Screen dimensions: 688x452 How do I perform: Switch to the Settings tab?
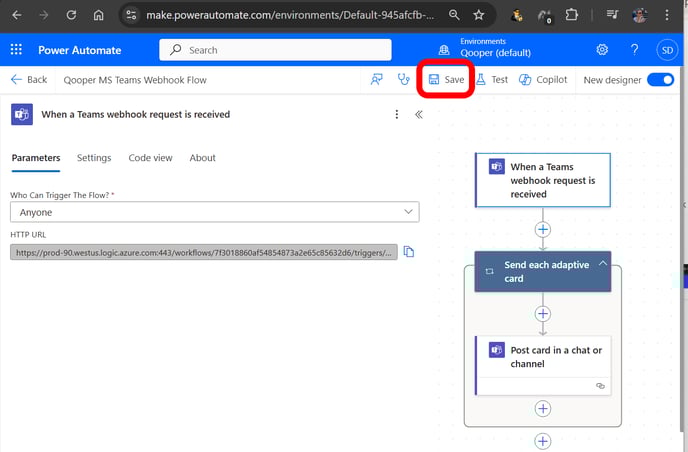[x=94, y=158]
